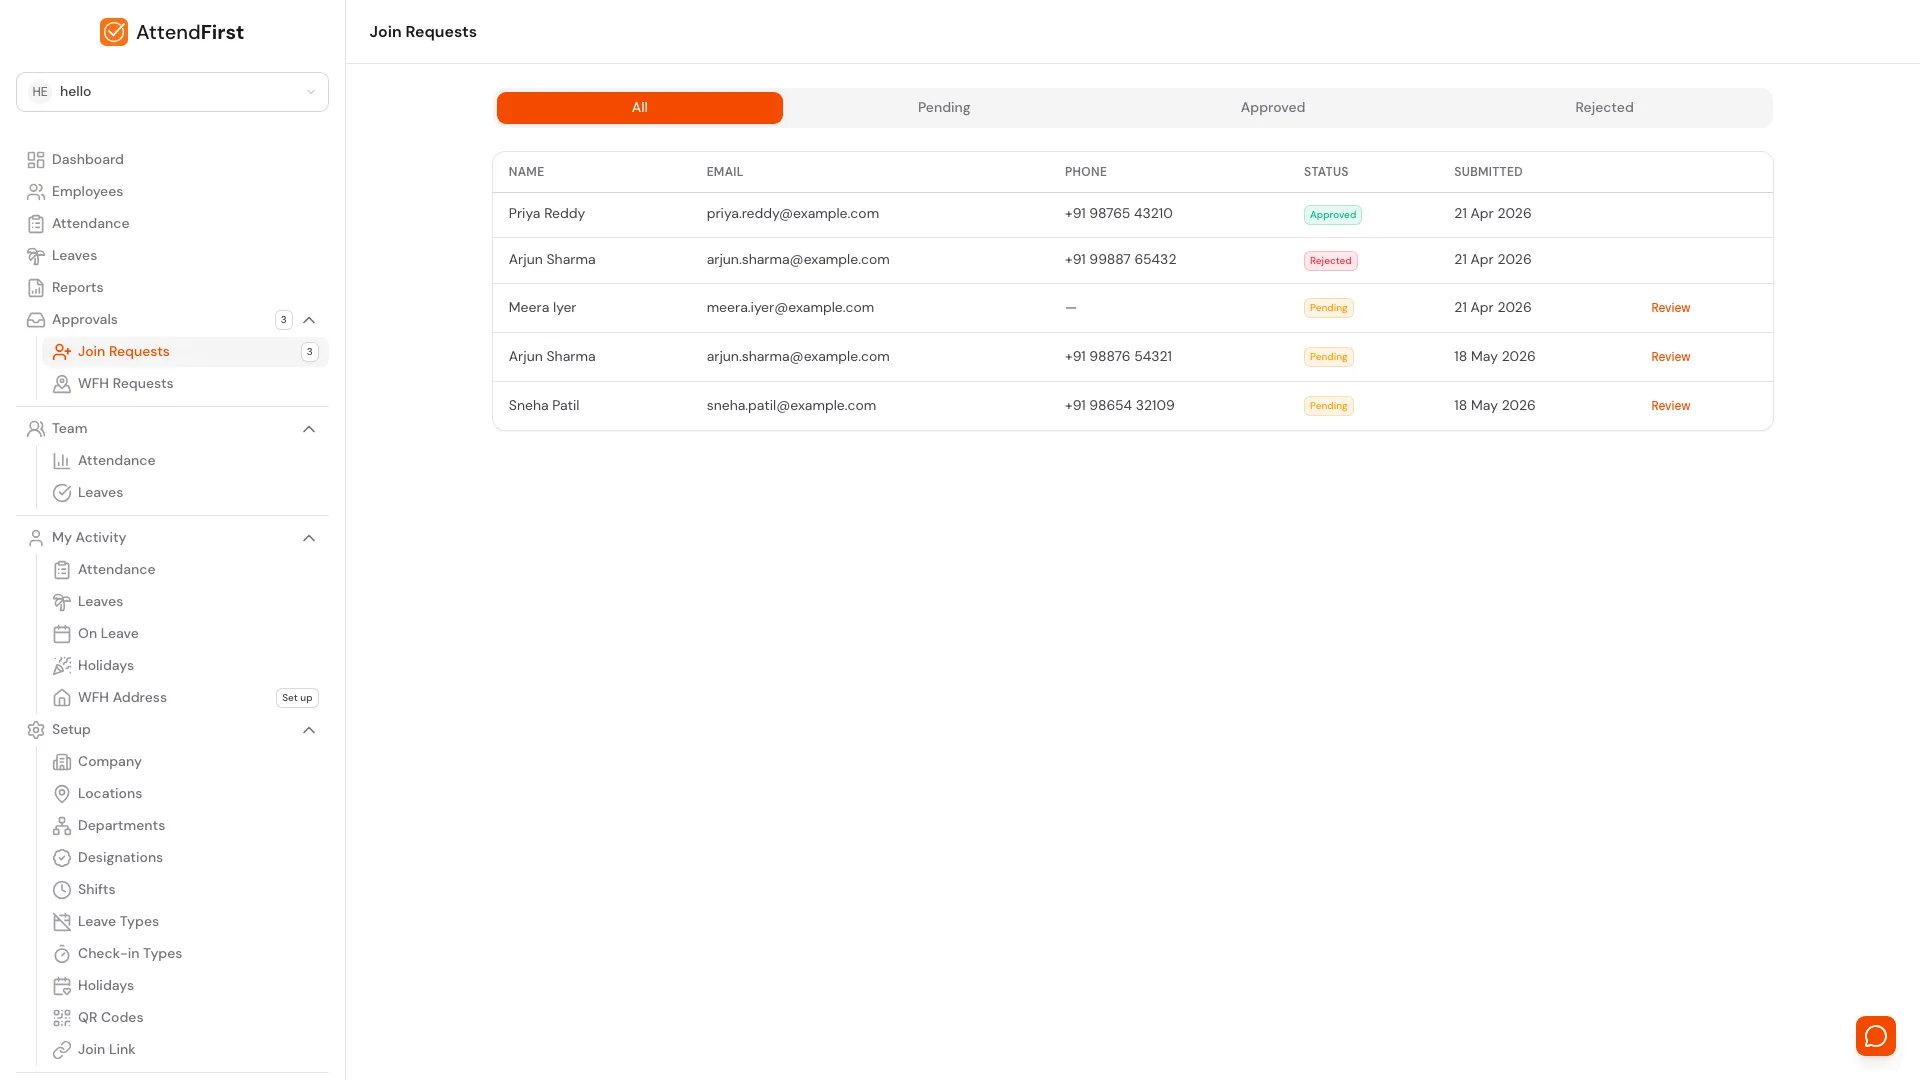Click the Approved status badge for Priya Reddy
Image resolution: width=1920 pixels, height=1080 pixels.
(1332, 215)
